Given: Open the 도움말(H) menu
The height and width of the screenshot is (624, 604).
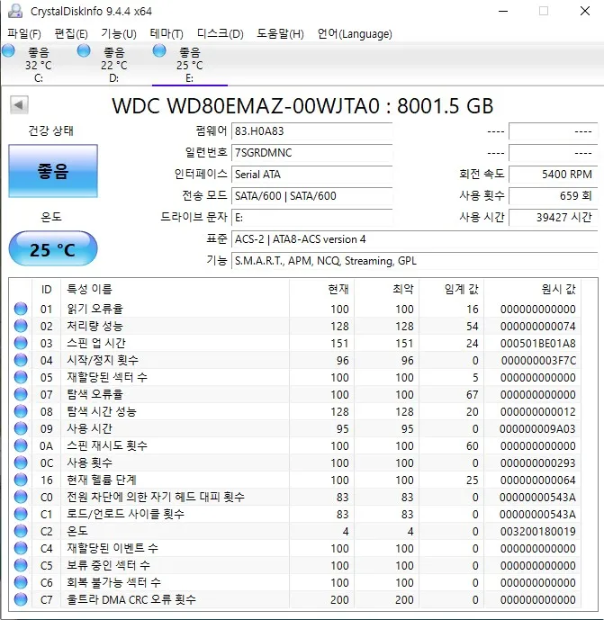Looking at the screenshot, I should [280, 34].
